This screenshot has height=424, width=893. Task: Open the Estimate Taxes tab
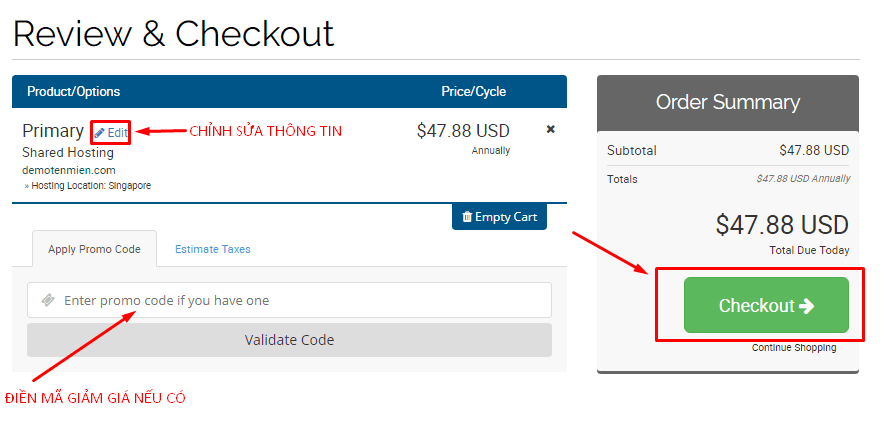(x=212, y=249)
